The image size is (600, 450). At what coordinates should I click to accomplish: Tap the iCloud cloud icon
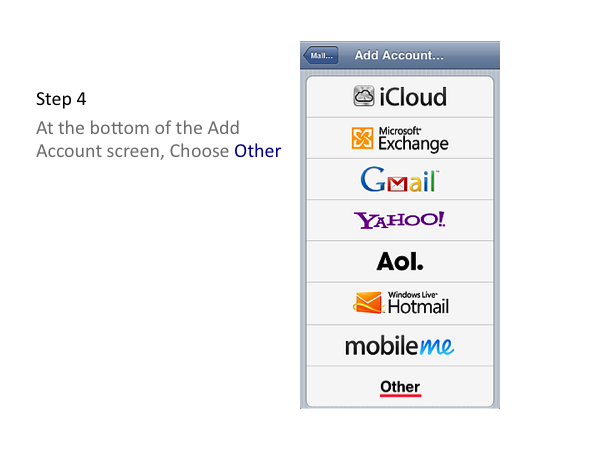point(364,96)
